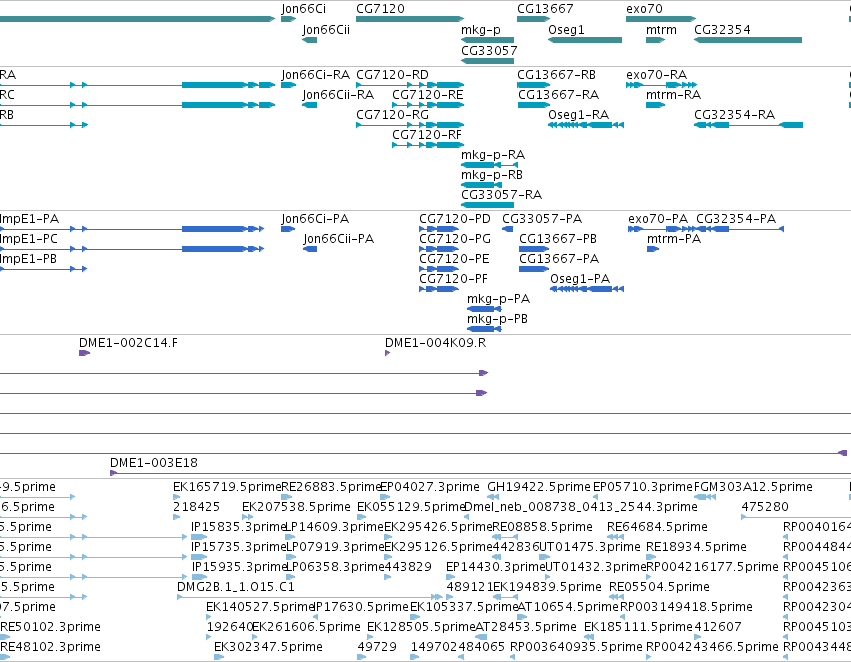
Task: Select transcript CG32354-RA
Action: coord(748,125)
